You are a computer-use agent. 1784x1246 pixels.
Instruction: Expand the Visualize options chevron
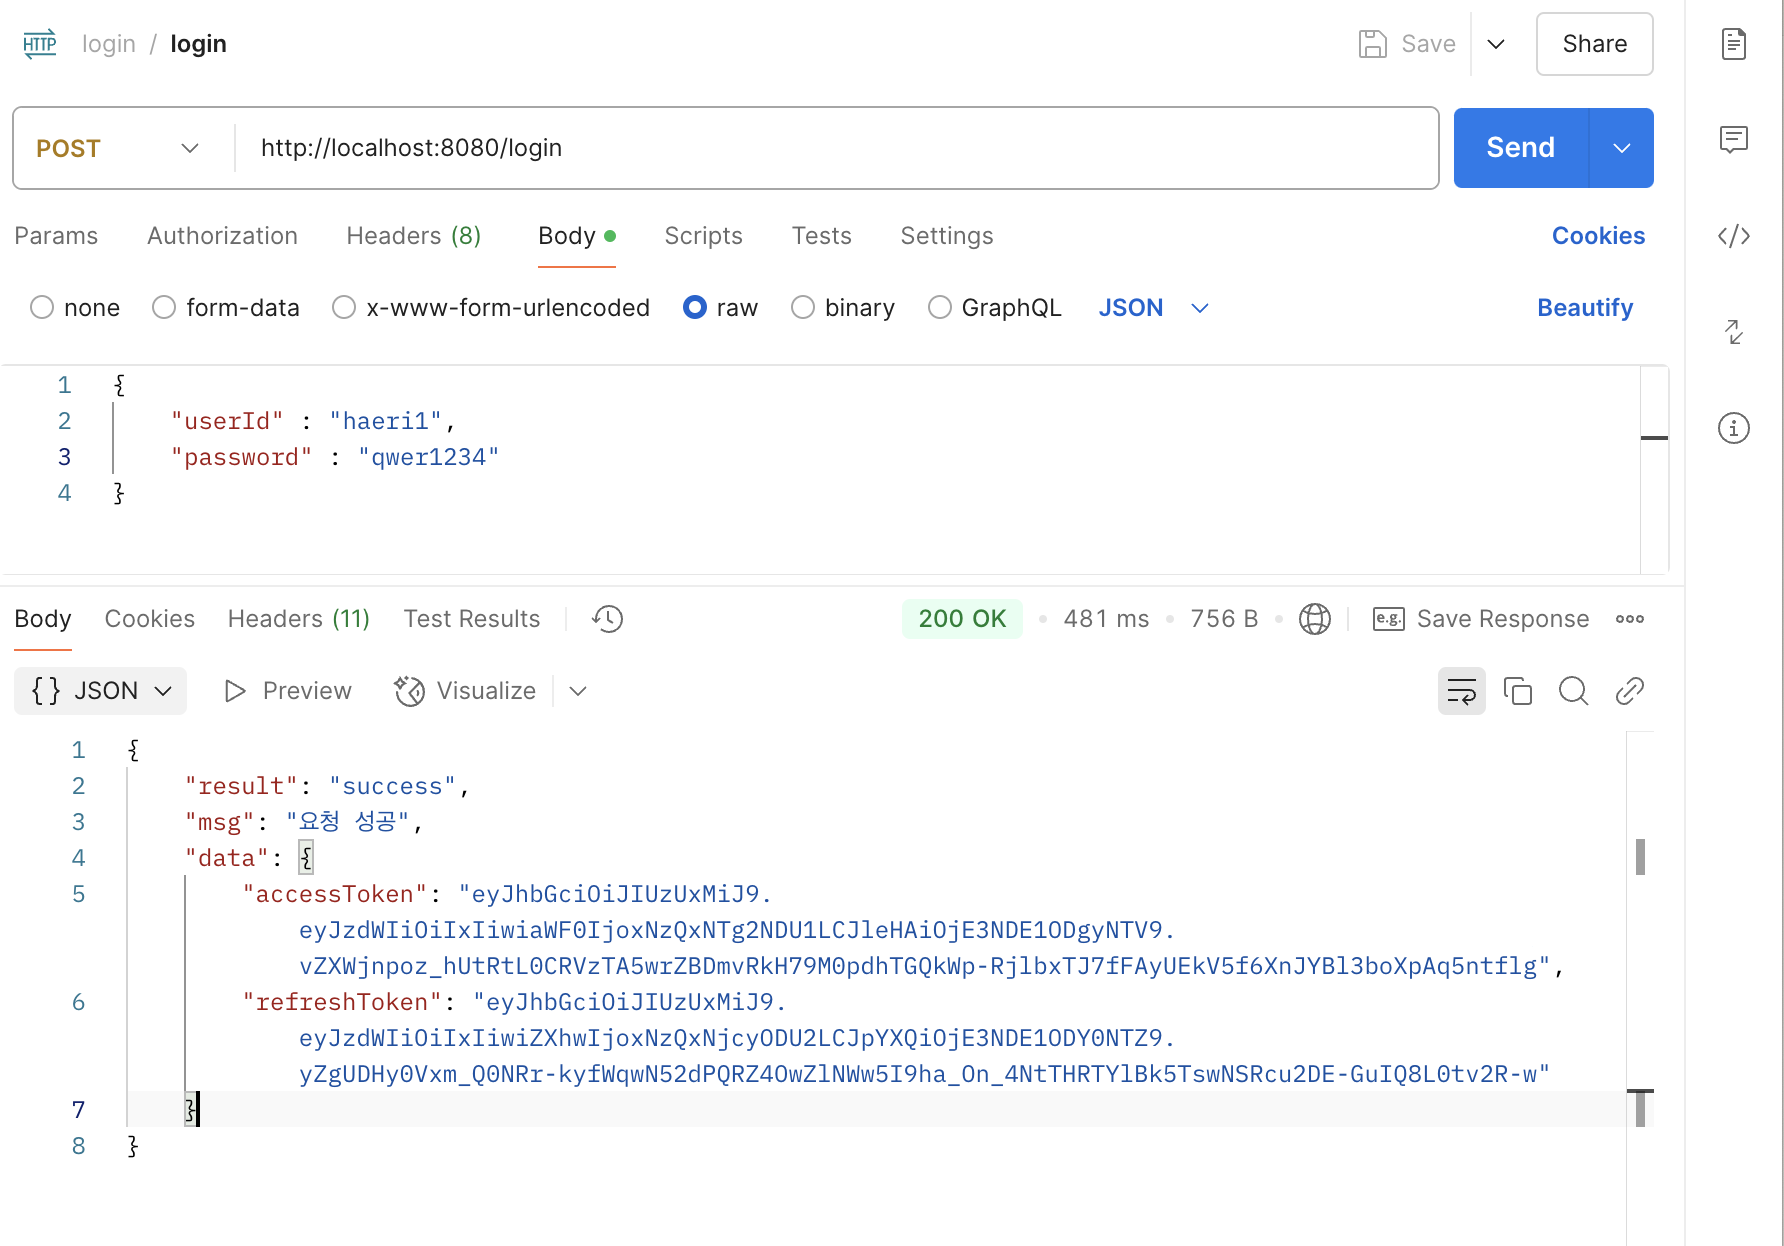(578, 691)
